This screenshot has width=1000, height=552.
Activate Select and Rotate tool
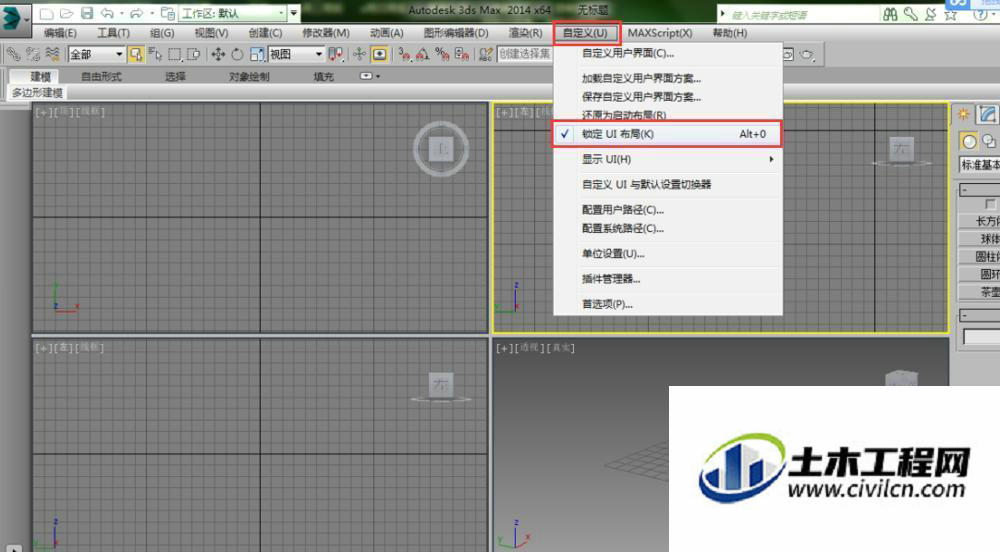pyautogui.click(x=237, y=55)
